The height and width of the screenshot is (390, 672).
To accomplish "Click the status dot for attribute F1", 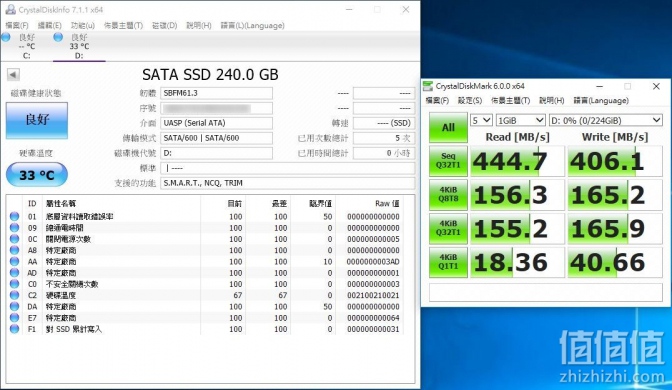I will (15, 329).
